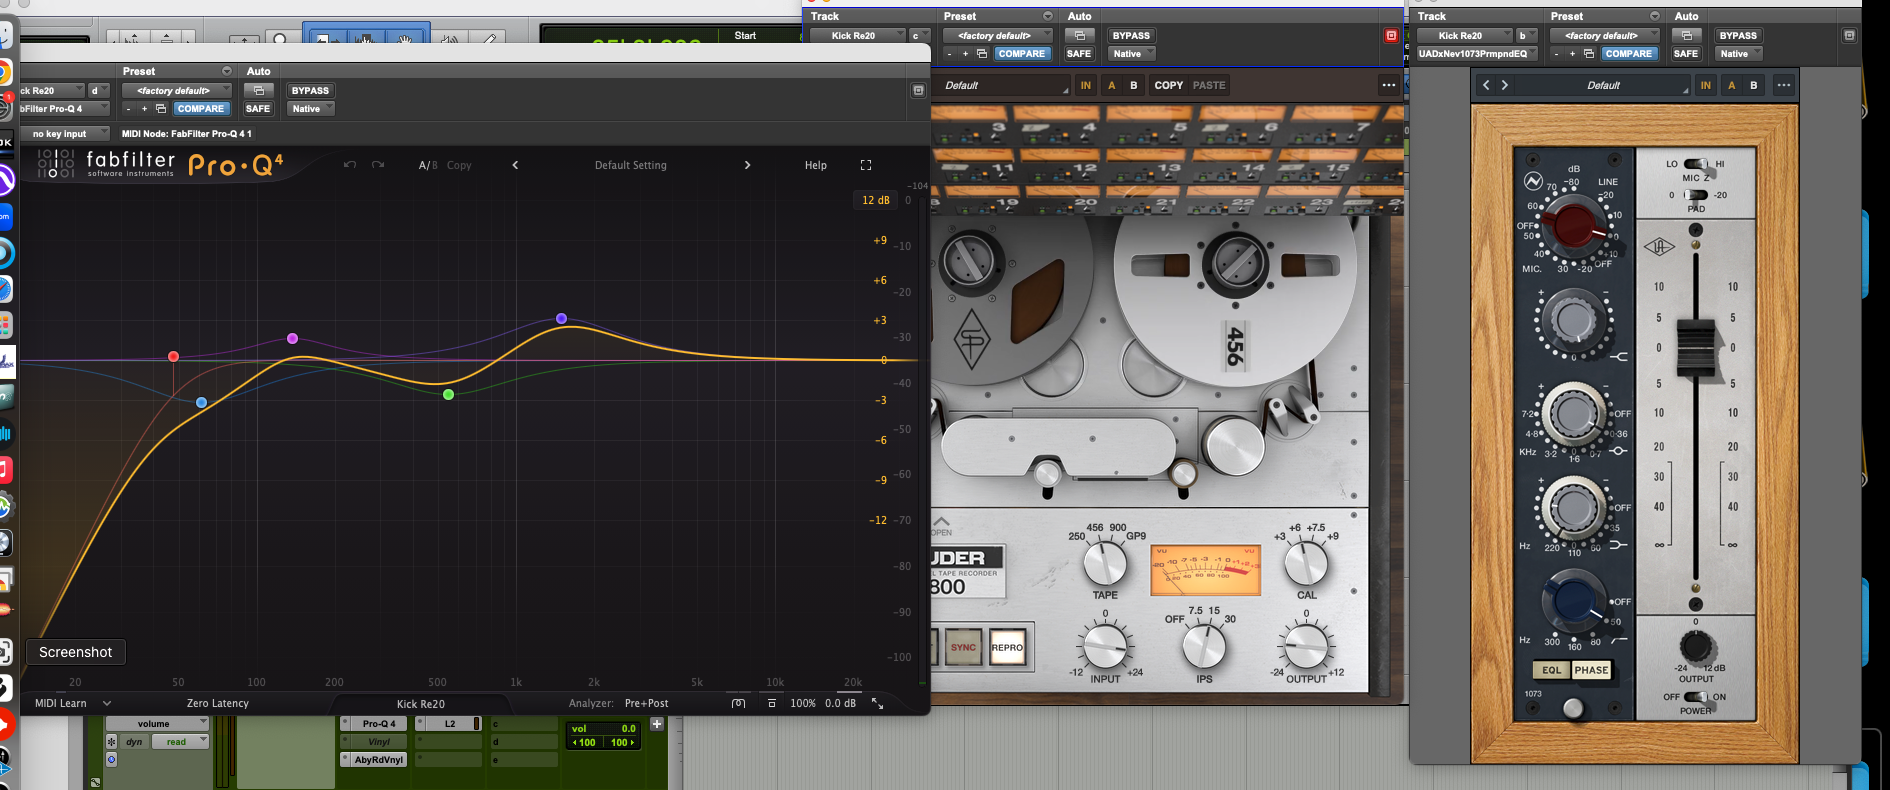Image resolution: width=1890 pixels, height=790 pixels.
Task: Click the add plus button beside vol display
Action: point(657,724)
